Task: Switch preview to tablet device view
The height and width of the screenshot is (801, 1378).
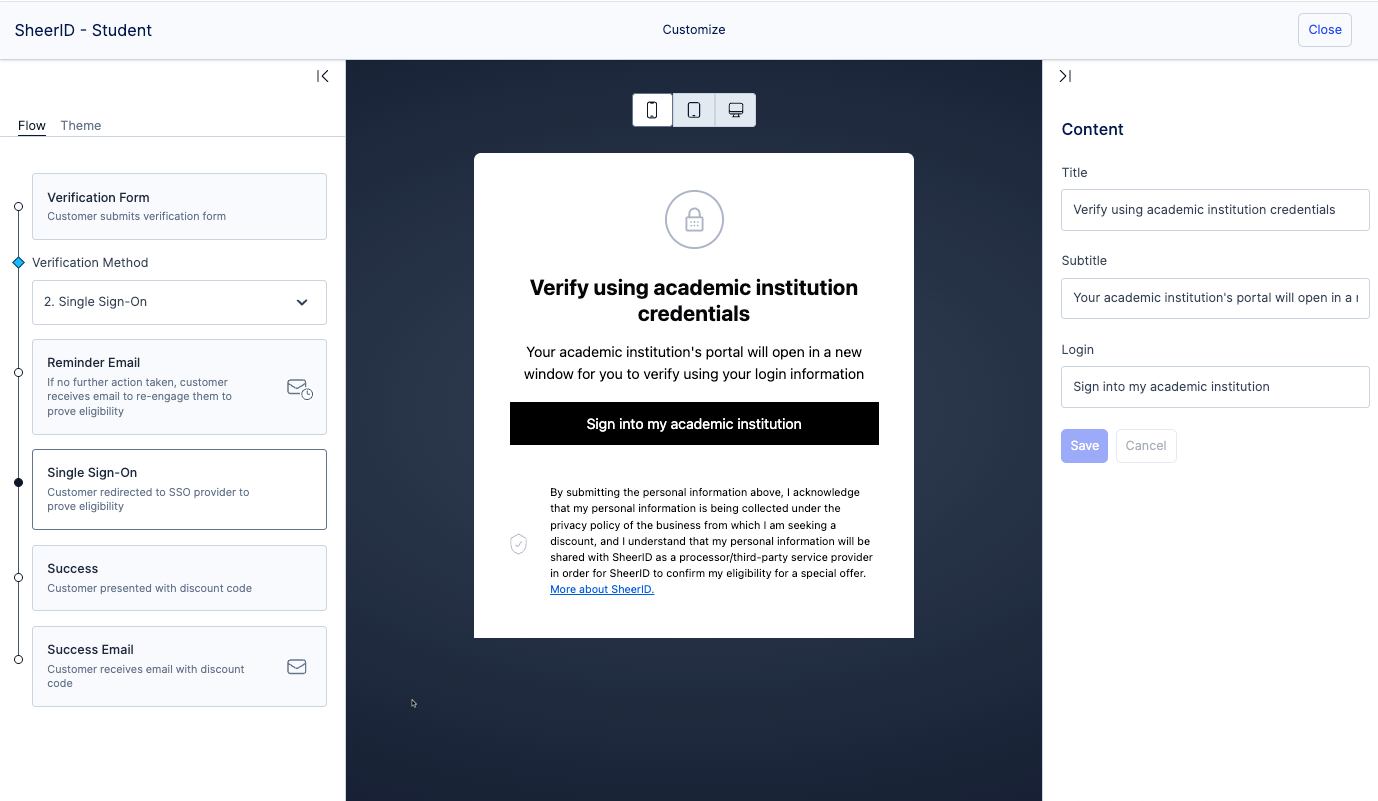Action: tap(694, 110)
